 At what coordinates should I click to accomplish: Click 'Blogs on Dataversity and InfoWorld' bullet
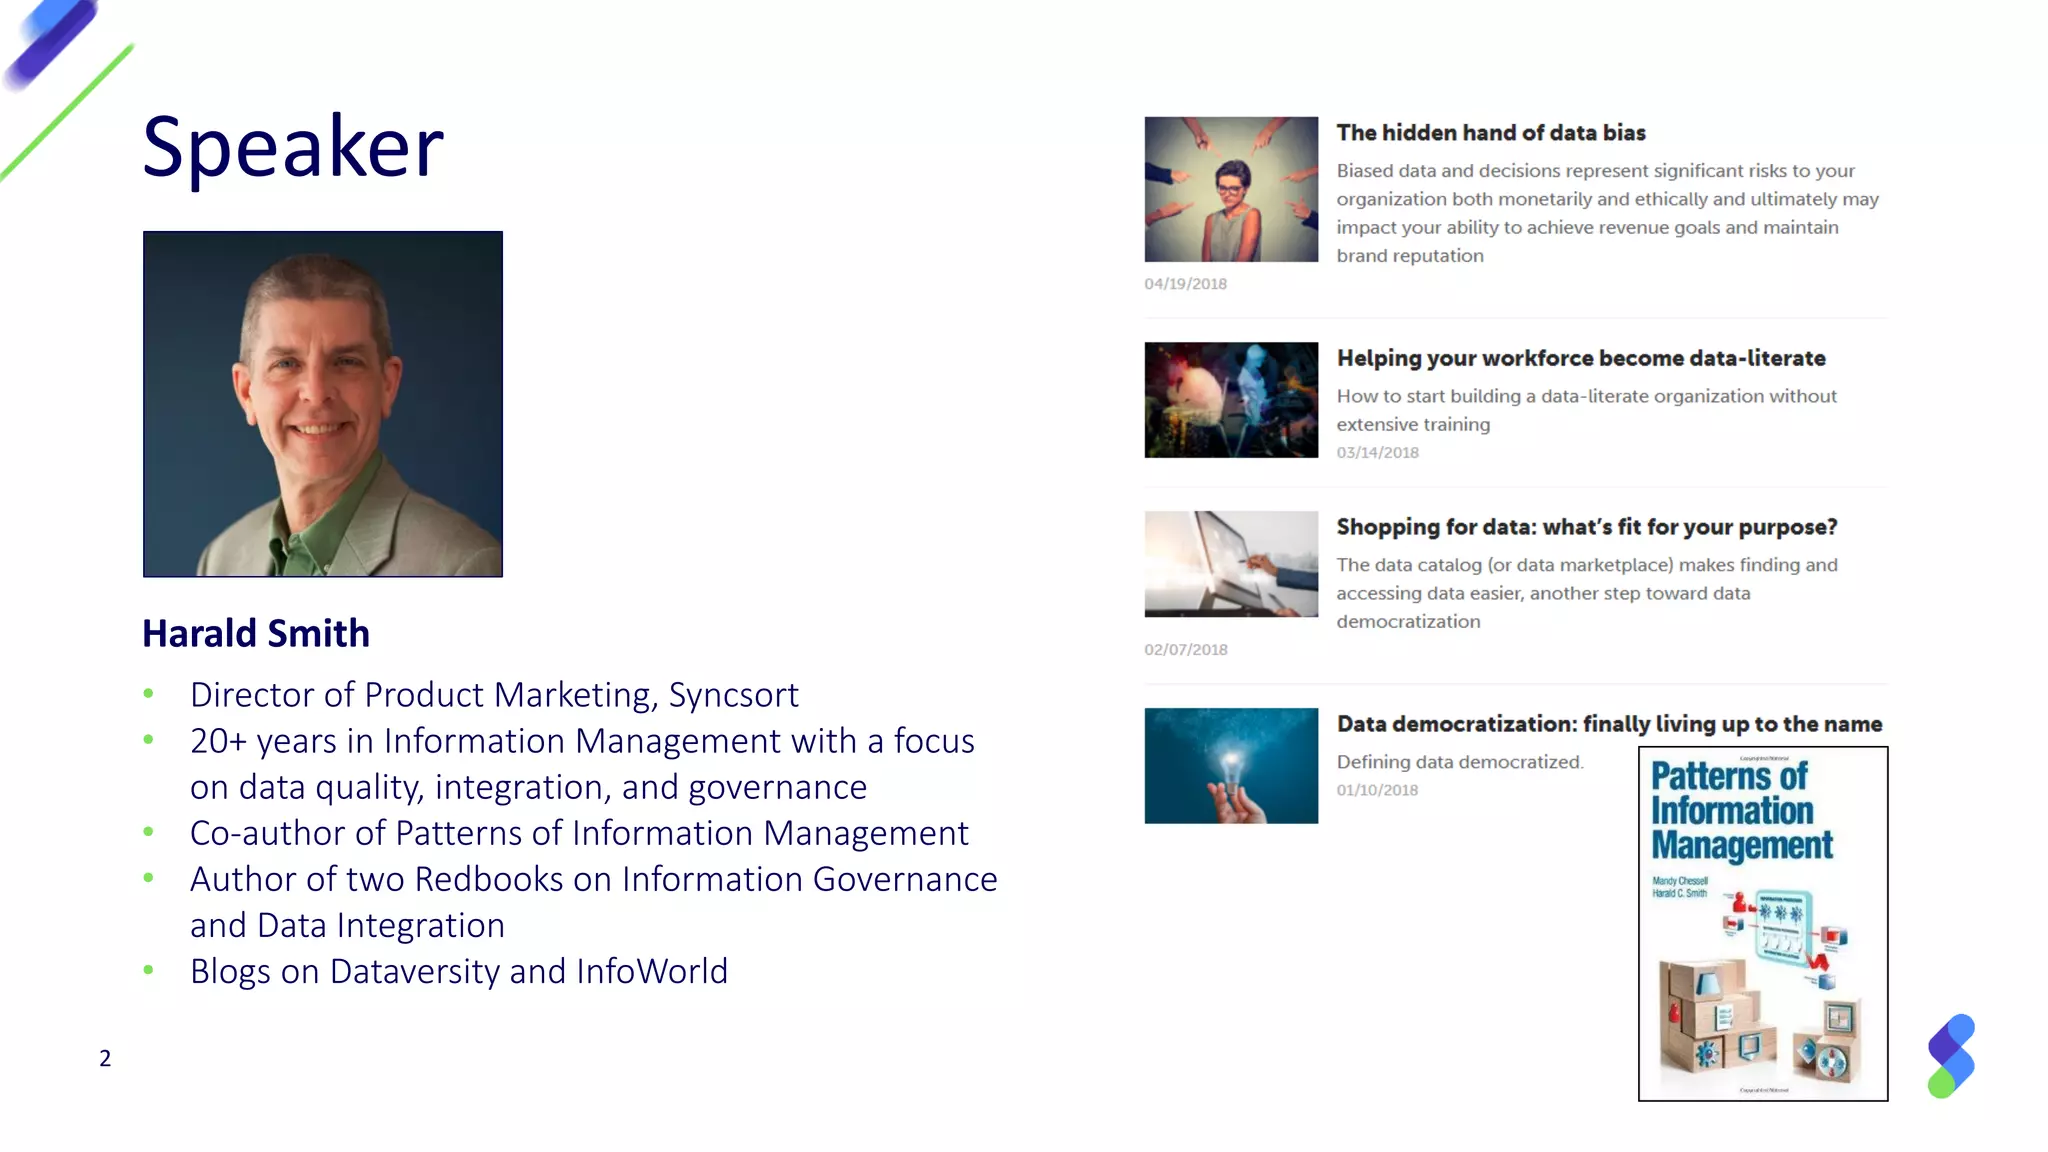[459, 971]
